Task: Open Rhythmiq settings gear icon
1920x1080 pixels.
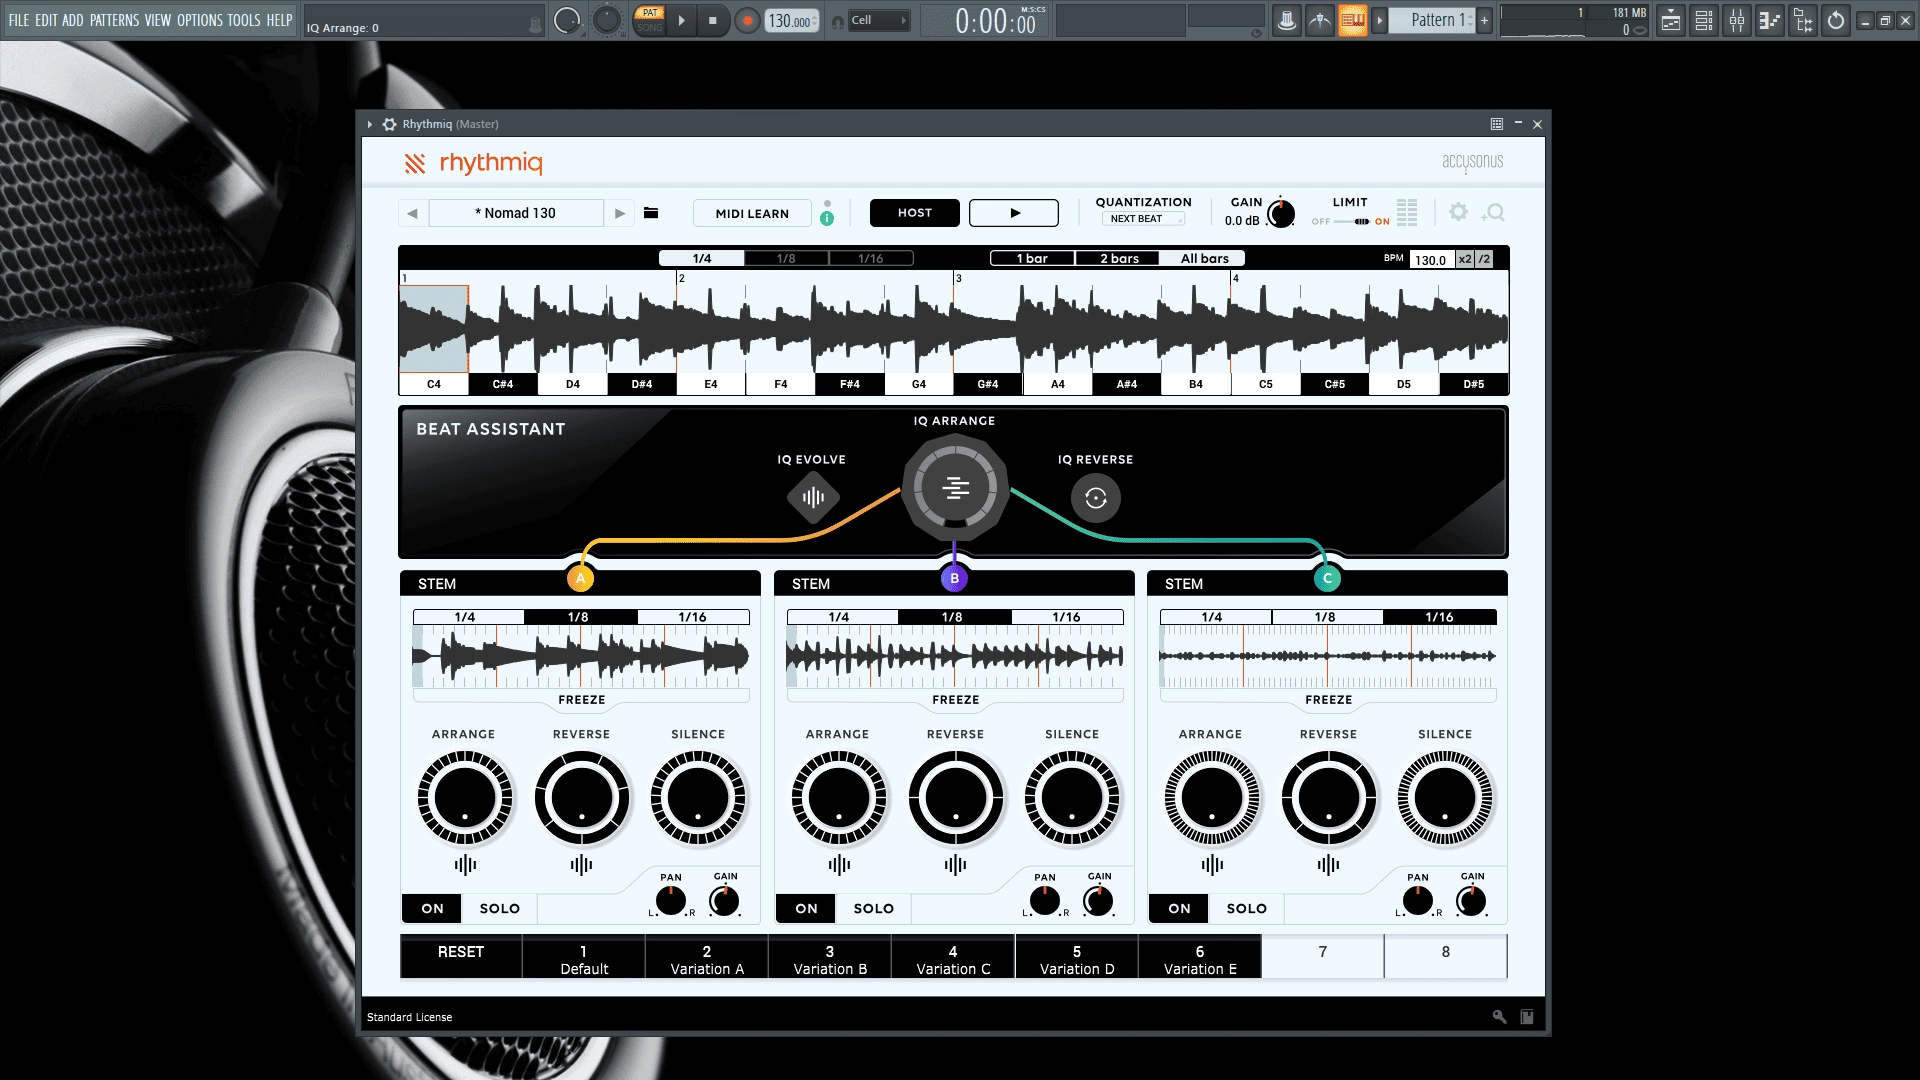Action: pos(1458,212)
